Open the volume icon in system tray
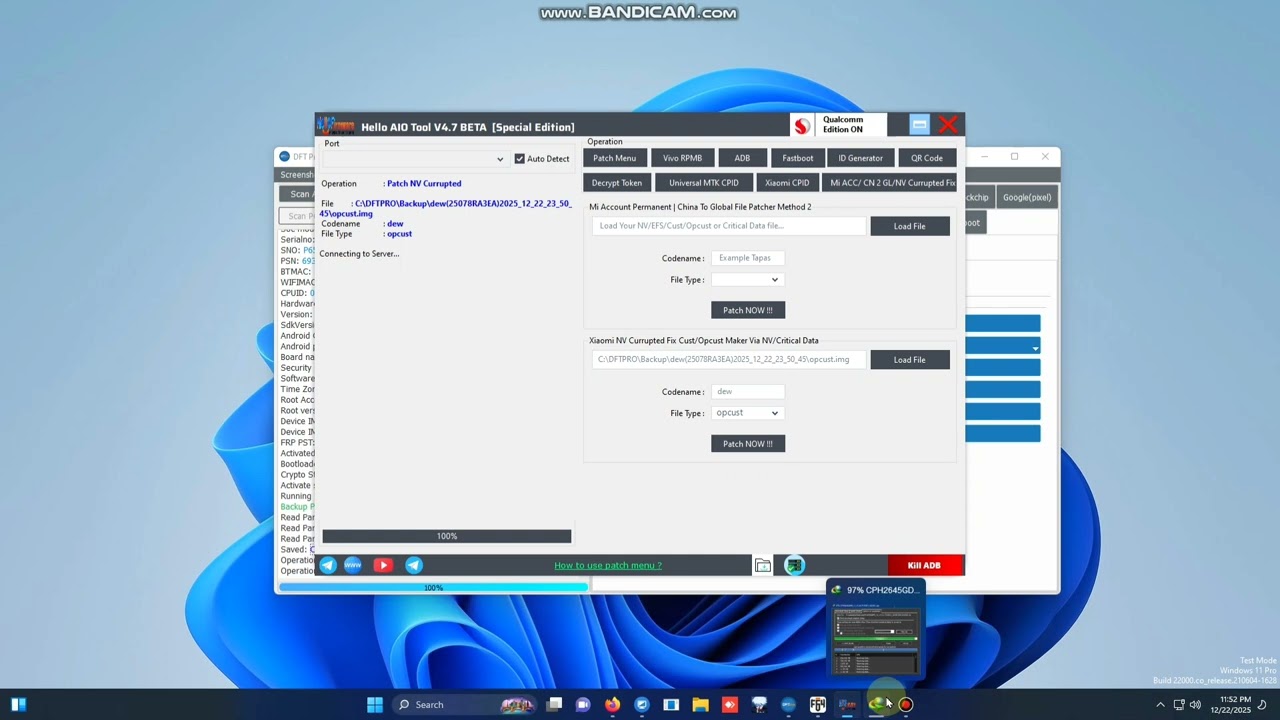The height and width of the screenshot is (720, 1280). tap(1195, 704)
